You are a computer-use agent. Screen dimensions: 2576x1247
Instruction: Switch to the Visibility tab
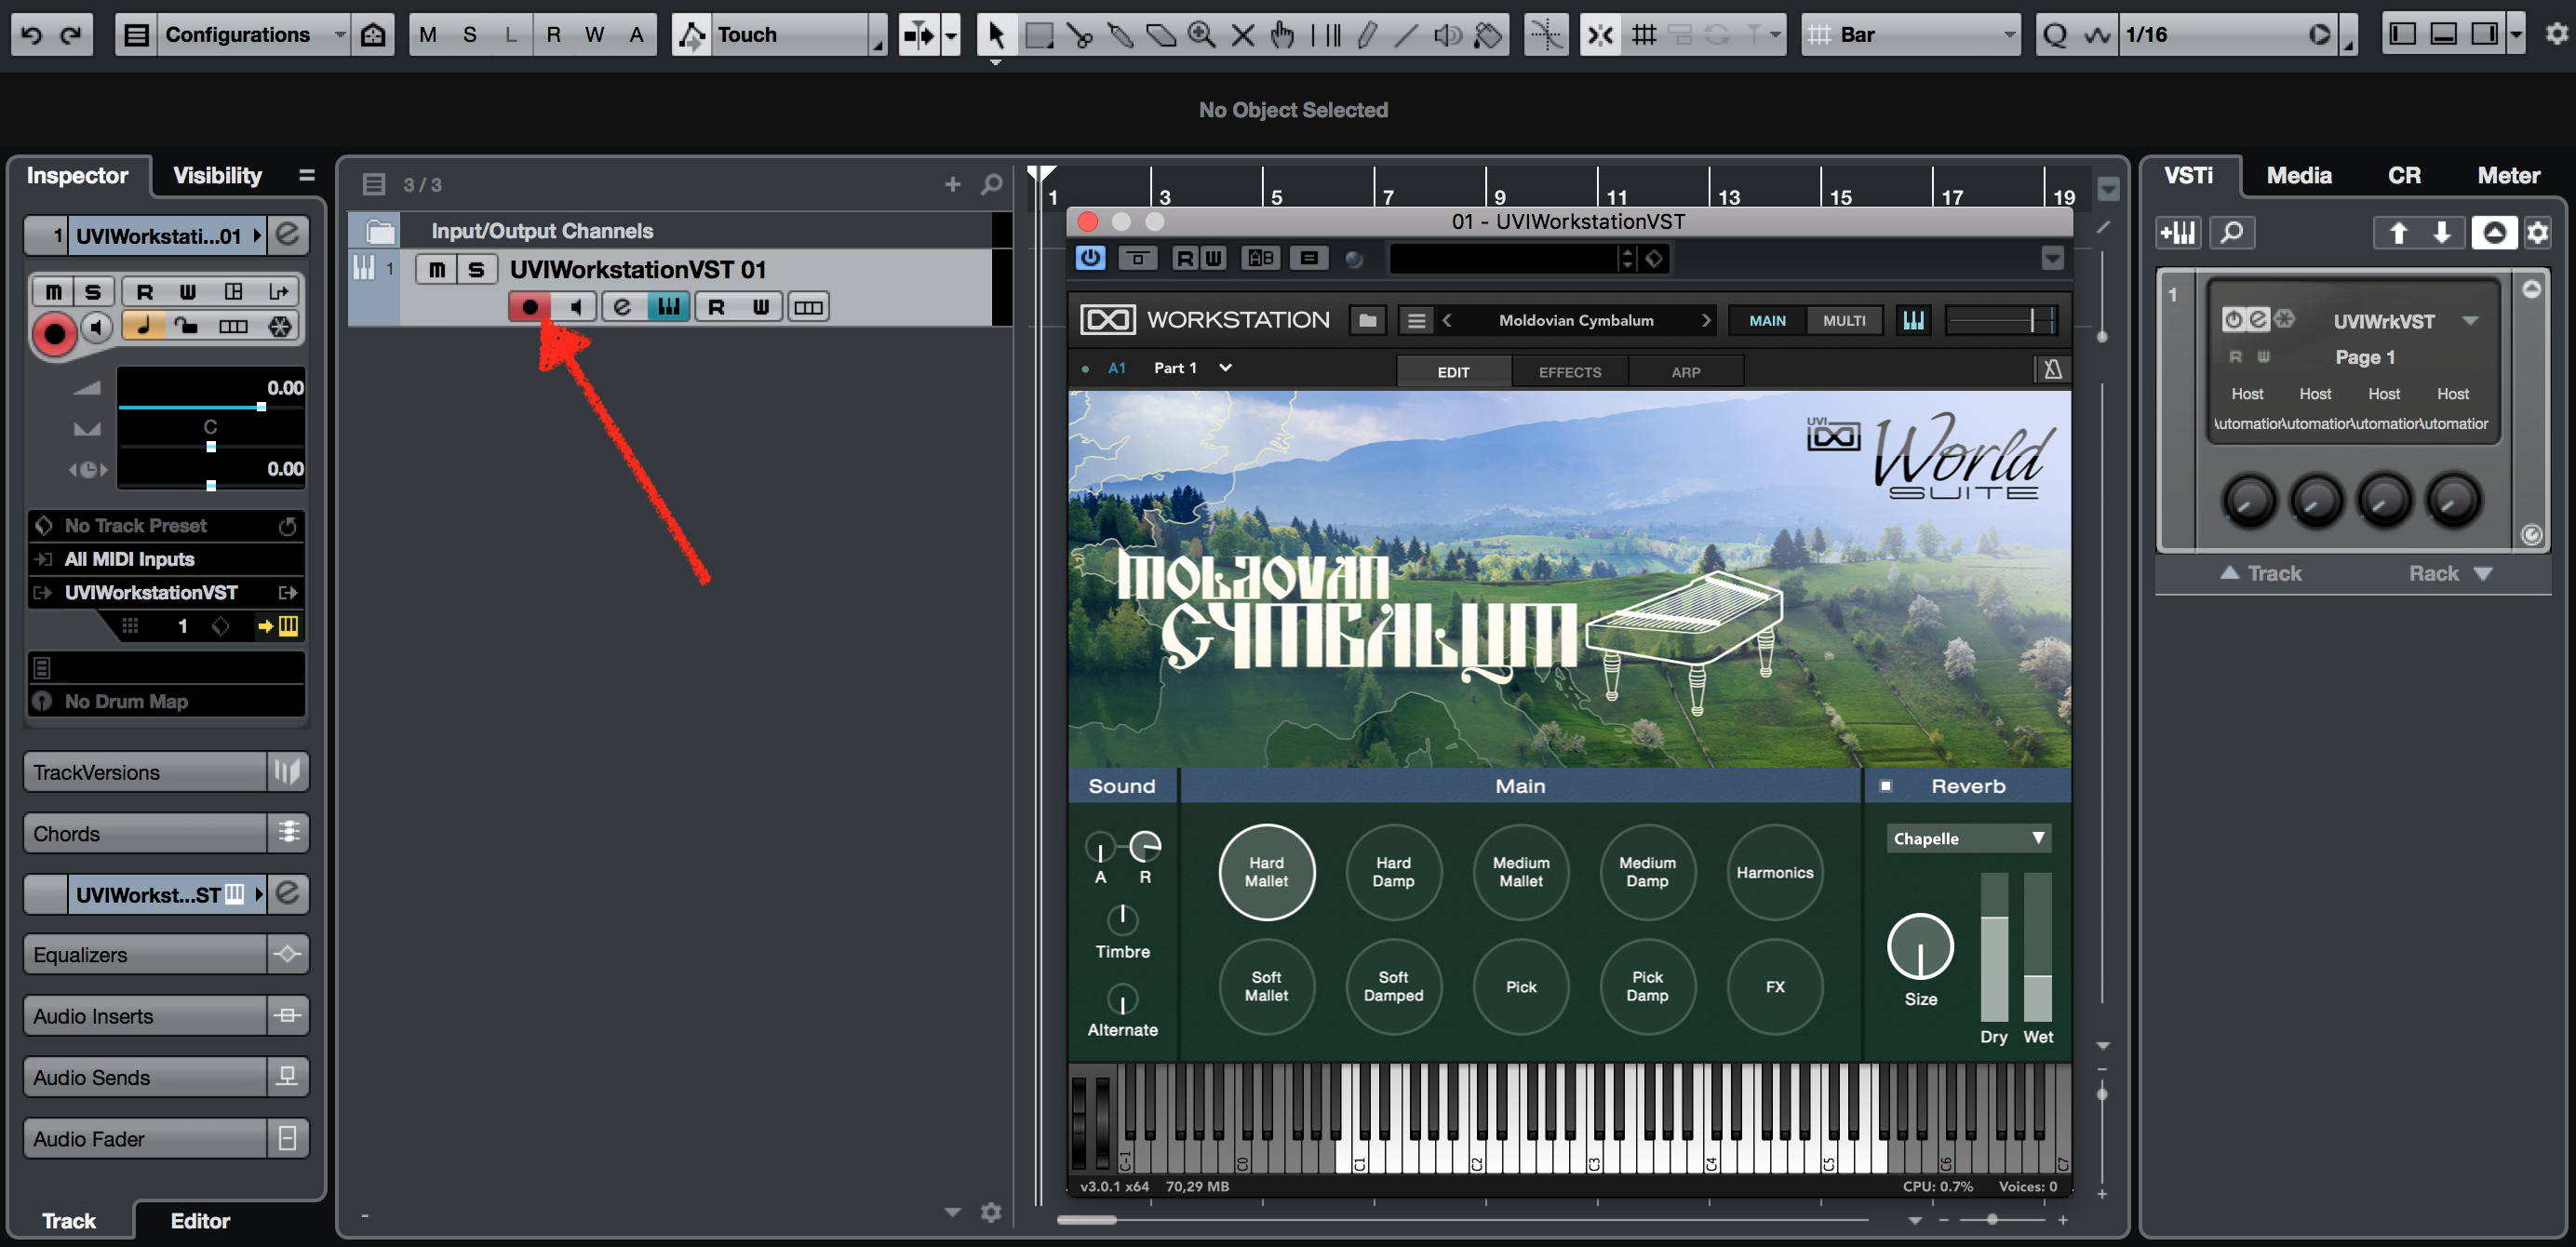(217, 176)
